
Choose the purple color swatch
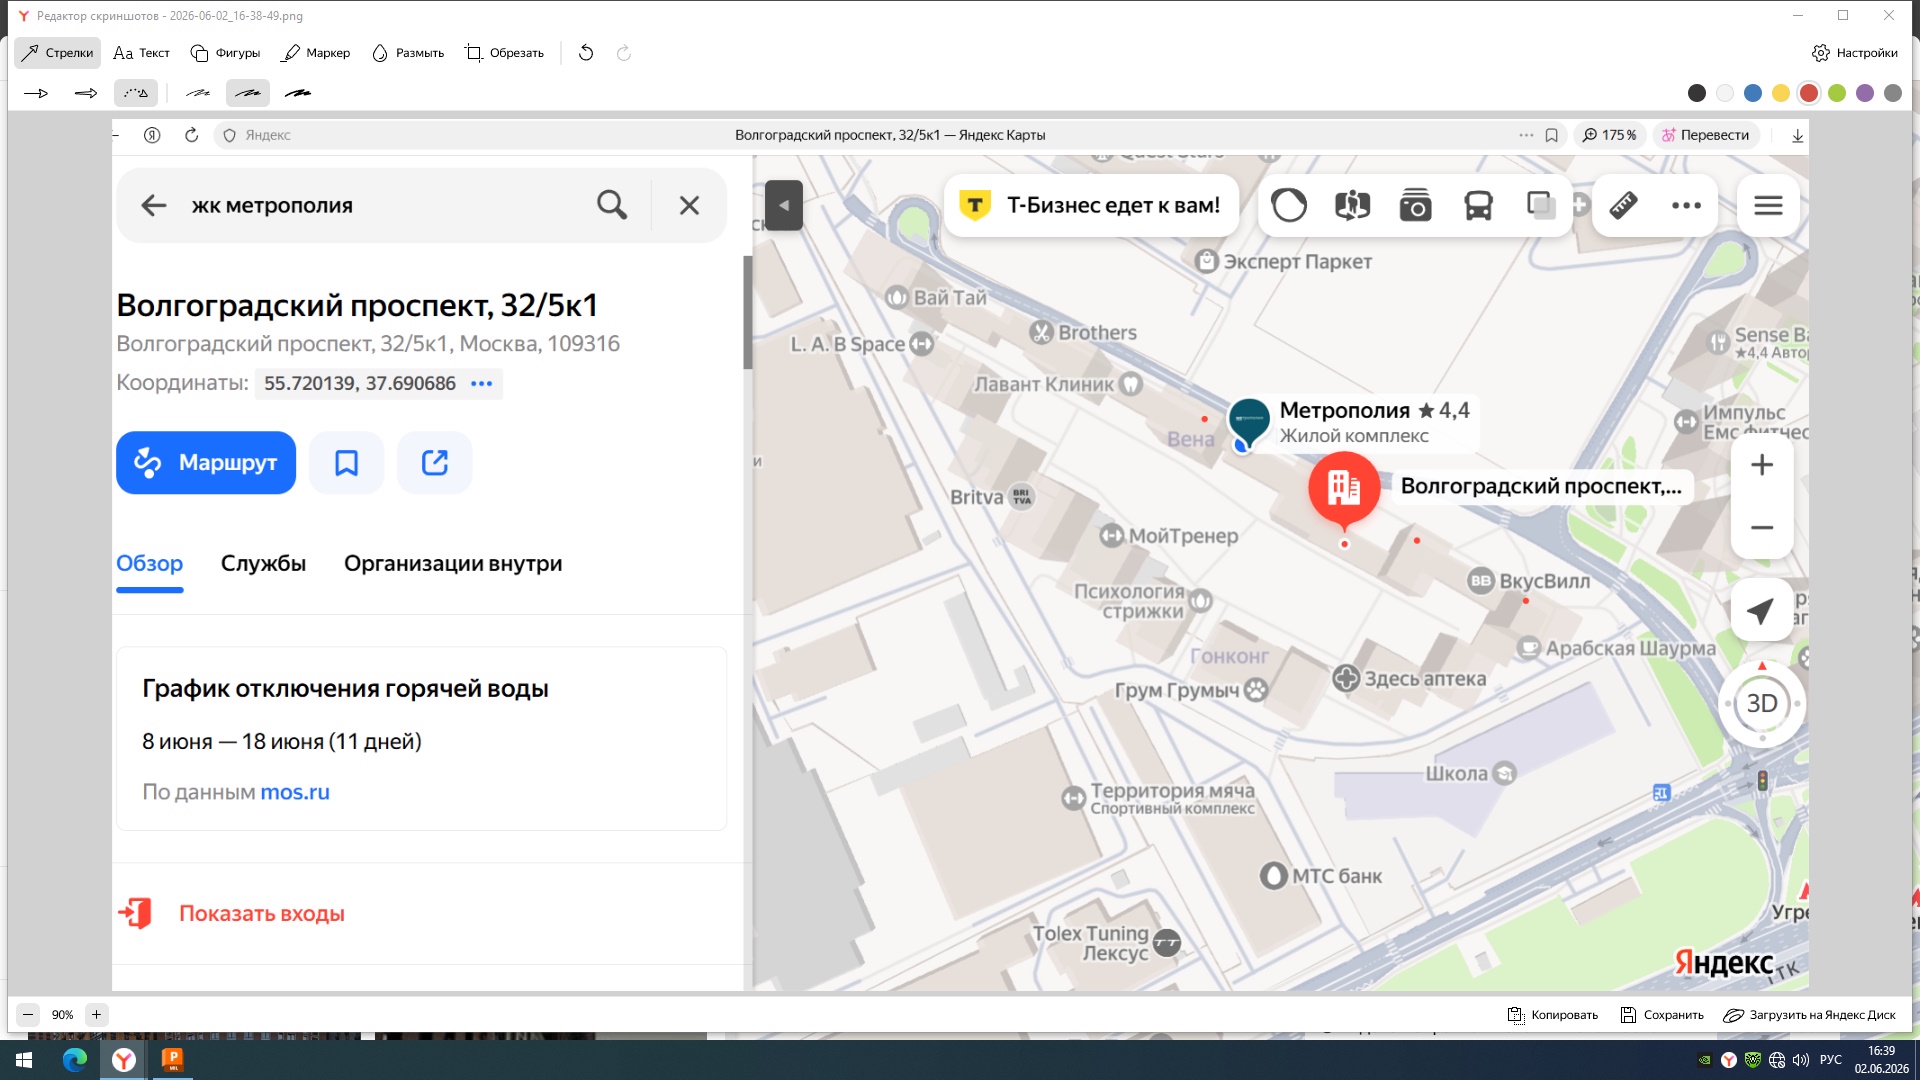tap(1865, 93)
